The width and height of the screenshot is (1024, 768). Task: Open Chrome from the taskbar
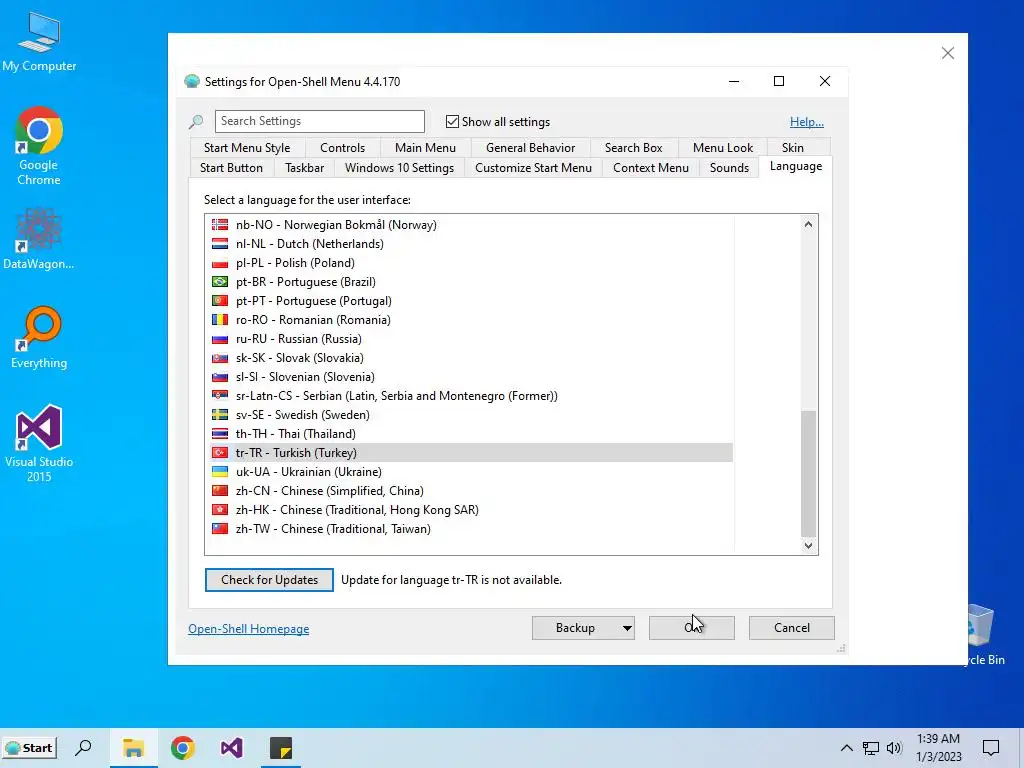tap(183, 748)
